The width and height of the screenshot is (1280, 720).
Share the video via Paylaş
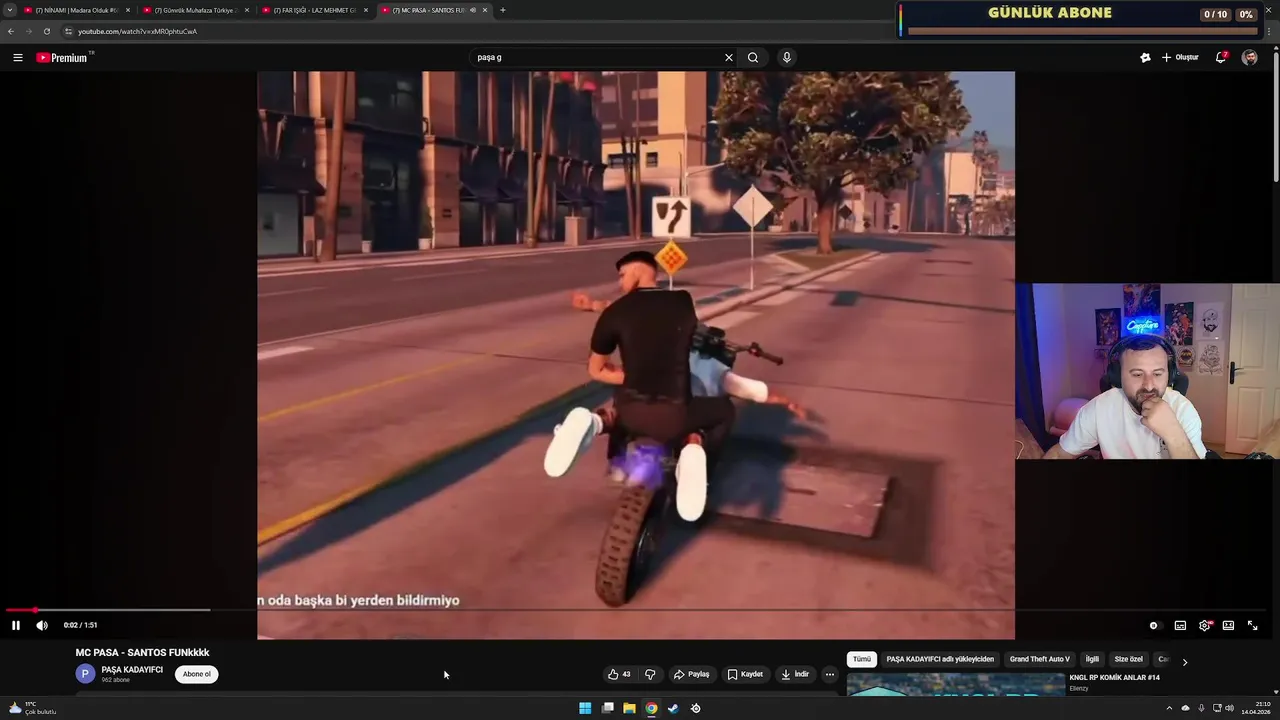pos(691,674)
